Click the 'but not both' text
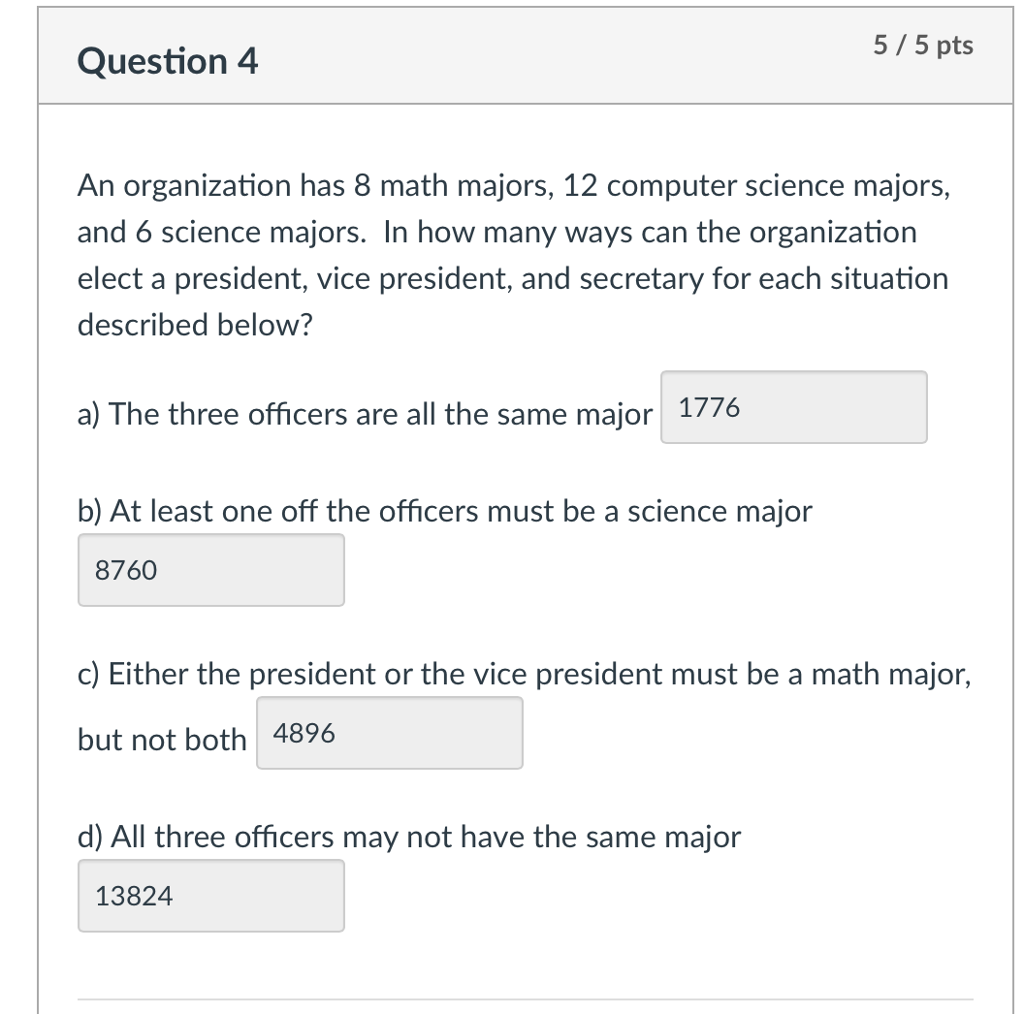Screen dimensions: 1024x1014 pos(162,740)
